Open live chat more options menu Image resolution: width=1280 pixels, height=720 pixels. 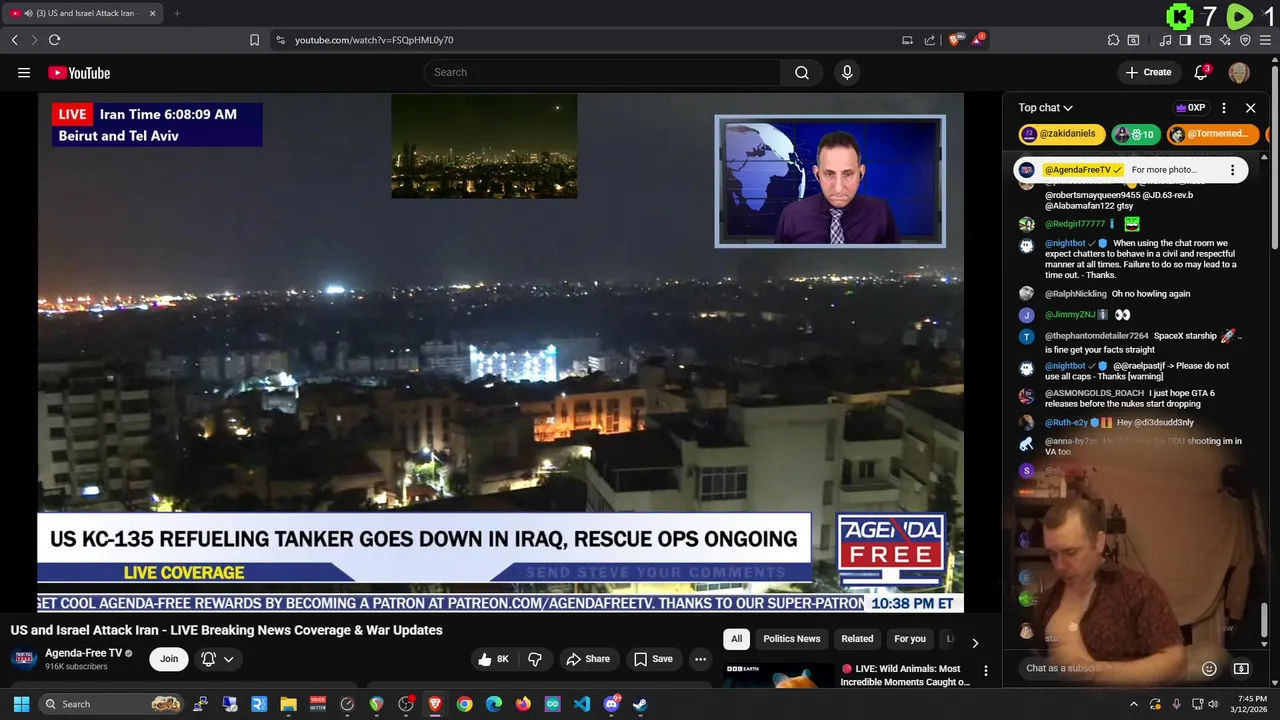[x=1224, y=108]
